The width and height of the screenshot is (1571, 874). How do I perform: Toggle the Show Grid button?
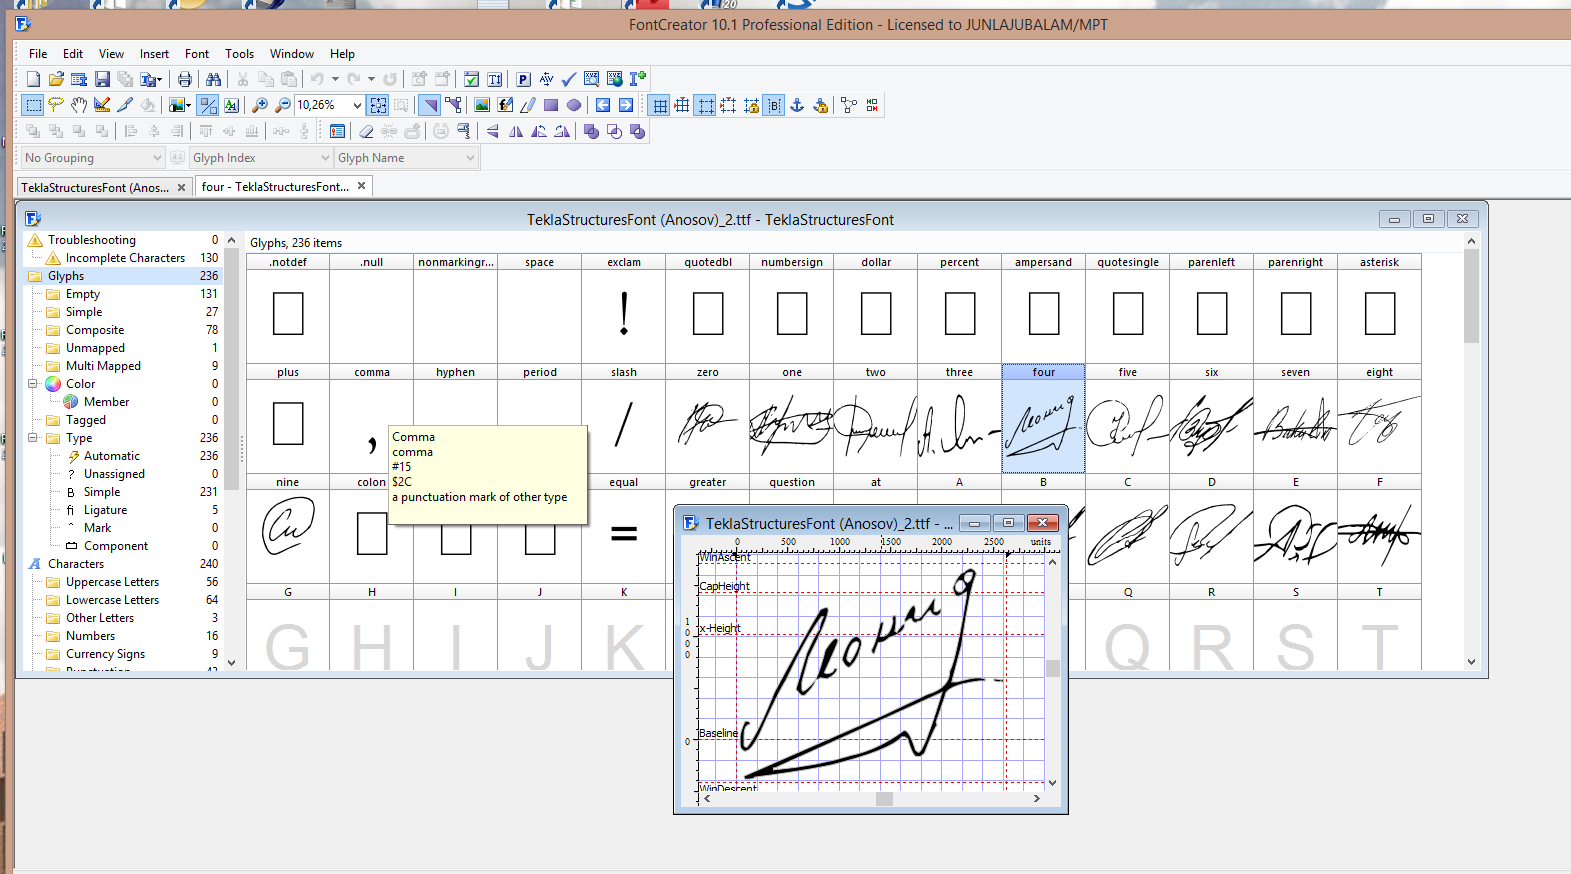(x=660, y=105)
